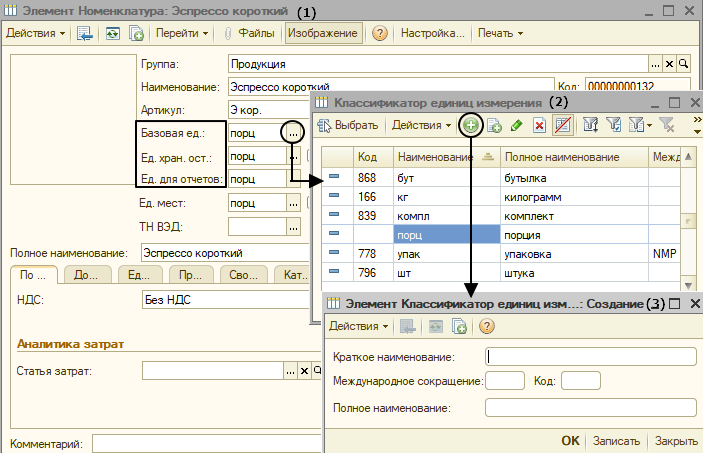Image resolution: width=703 pixels, height=453 pixels.
Task: Click the Артикул field
Action: pos(269,110)
